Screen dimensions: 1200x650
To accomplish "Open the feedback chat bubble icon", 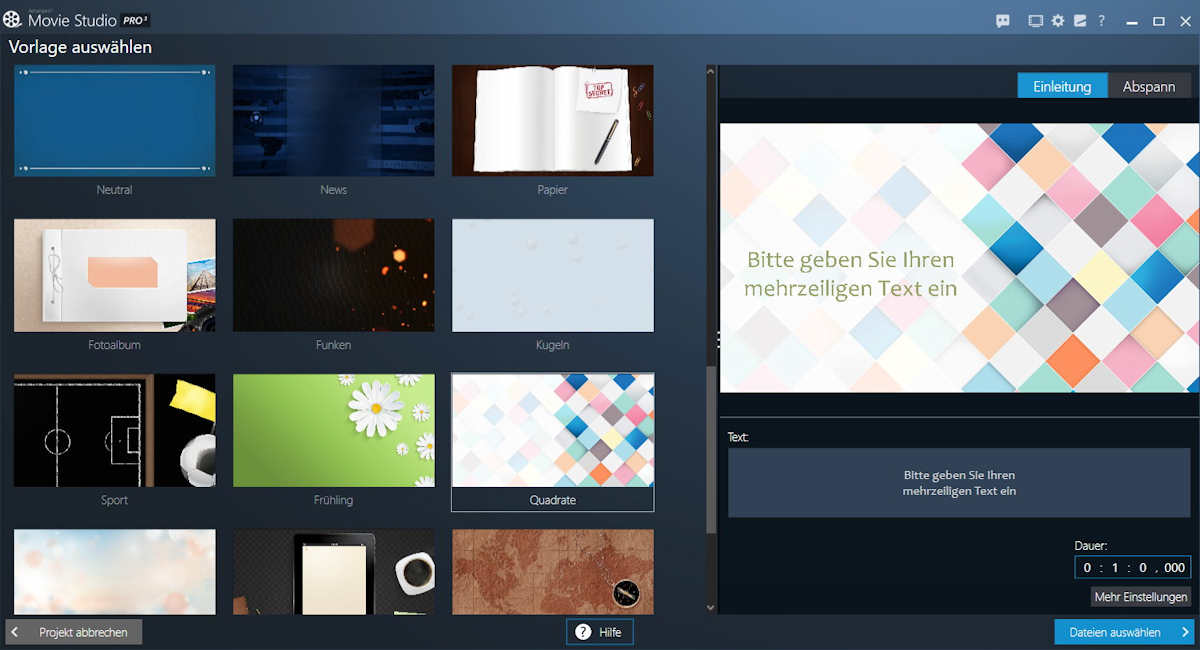I will pyautogui.click(x=1003, y=21).
